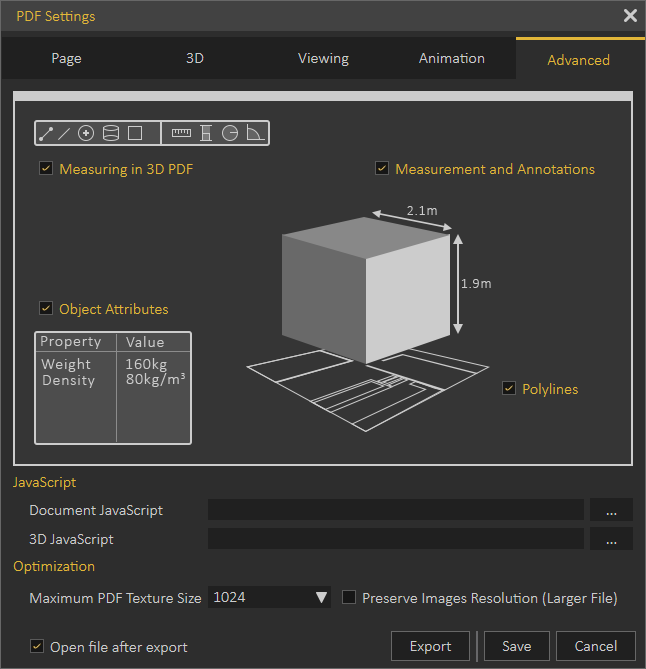Switch to the Page tab
Screen dimensions: 646x669
click(66, 58)
